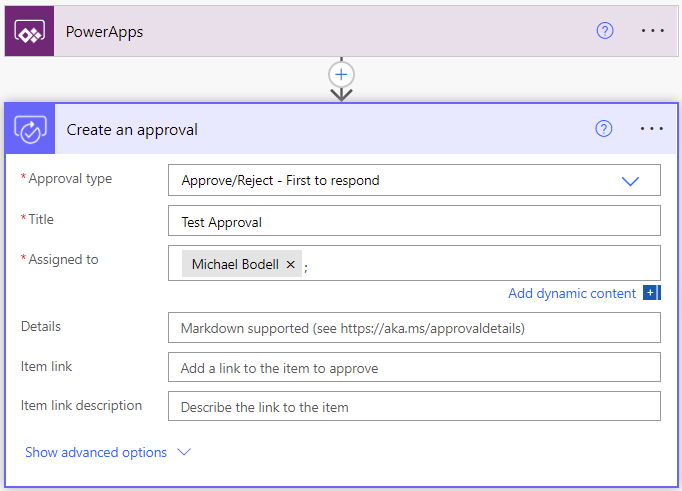This screenshot has width=682, height=491.
Task: Click the Item link description label
Action: tap(81, 406)
